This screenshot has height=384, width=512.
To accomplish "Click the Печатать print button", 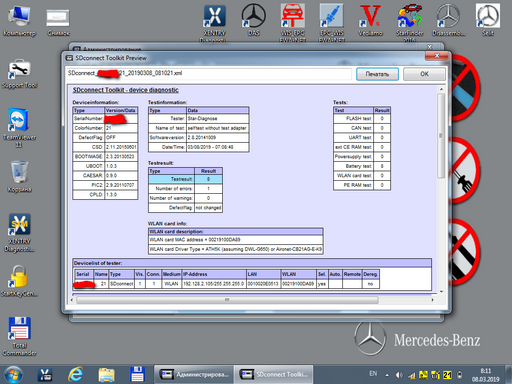I will [x=377, y=74].
